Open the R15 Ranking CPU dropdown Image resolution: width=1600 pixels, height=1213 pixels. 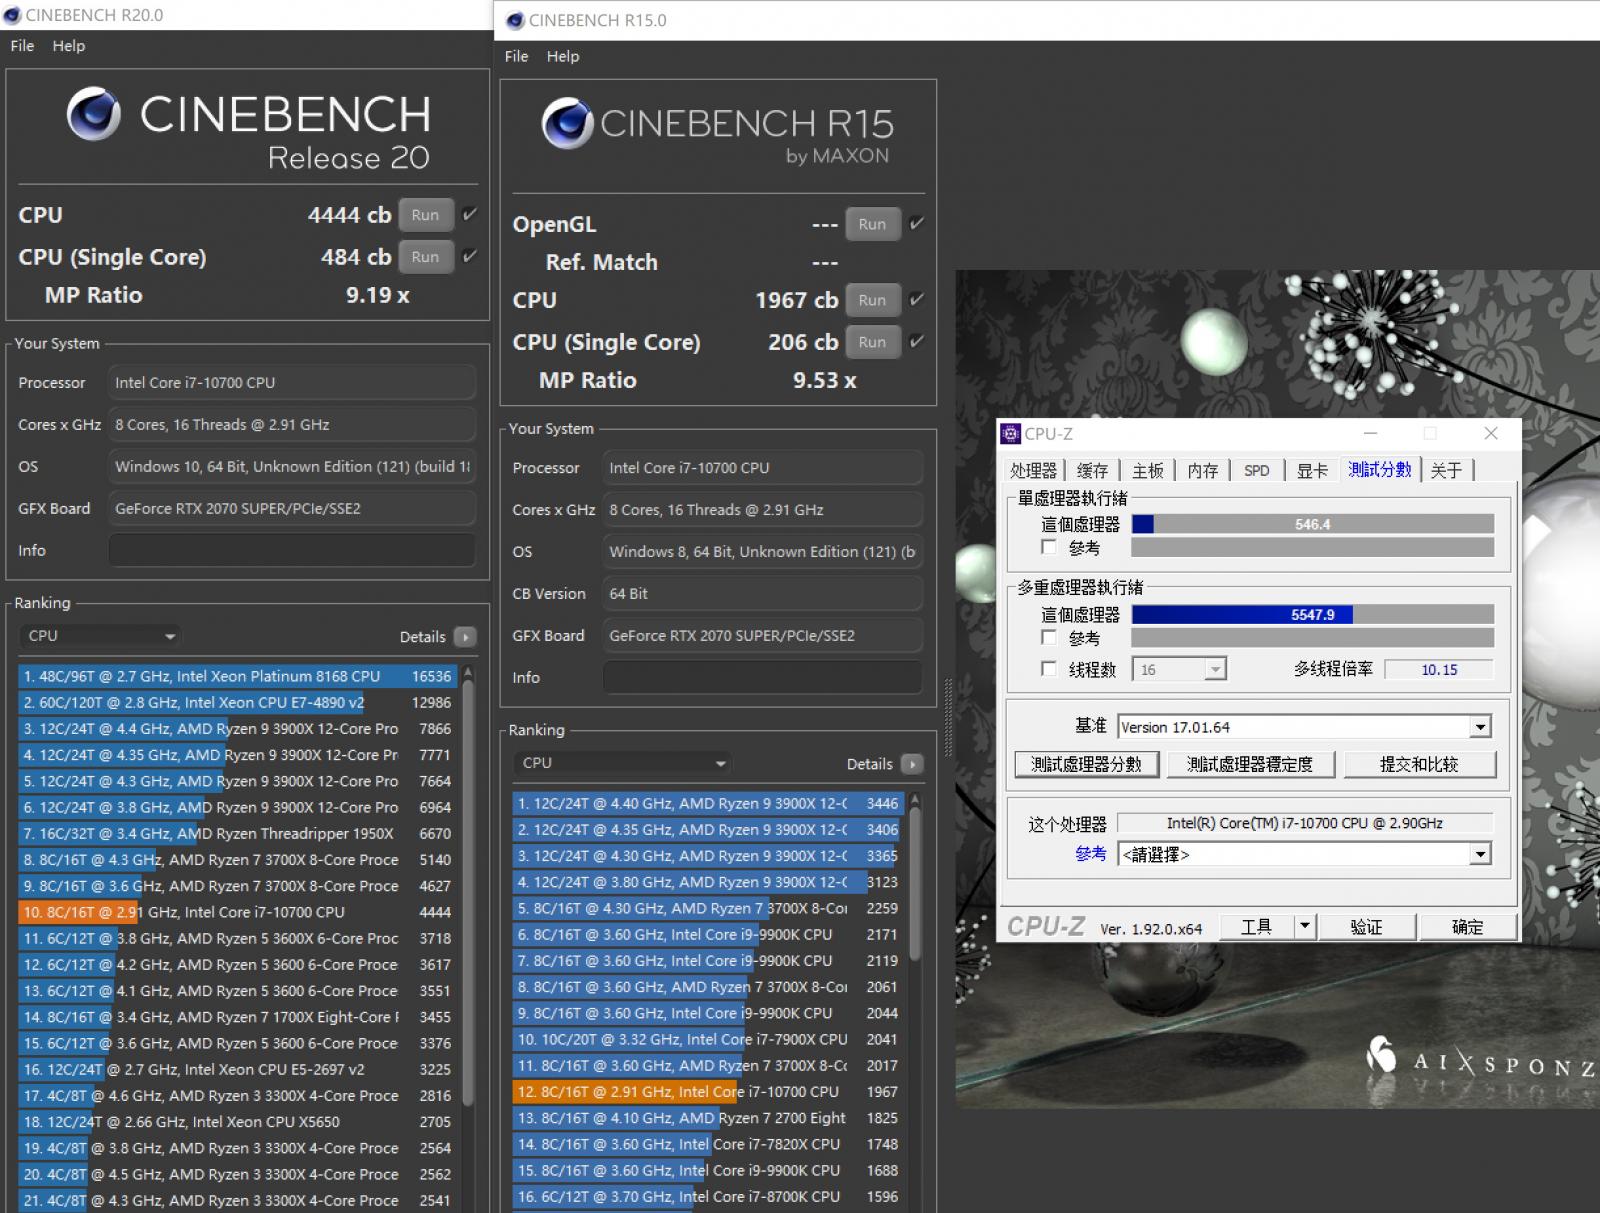622,763
